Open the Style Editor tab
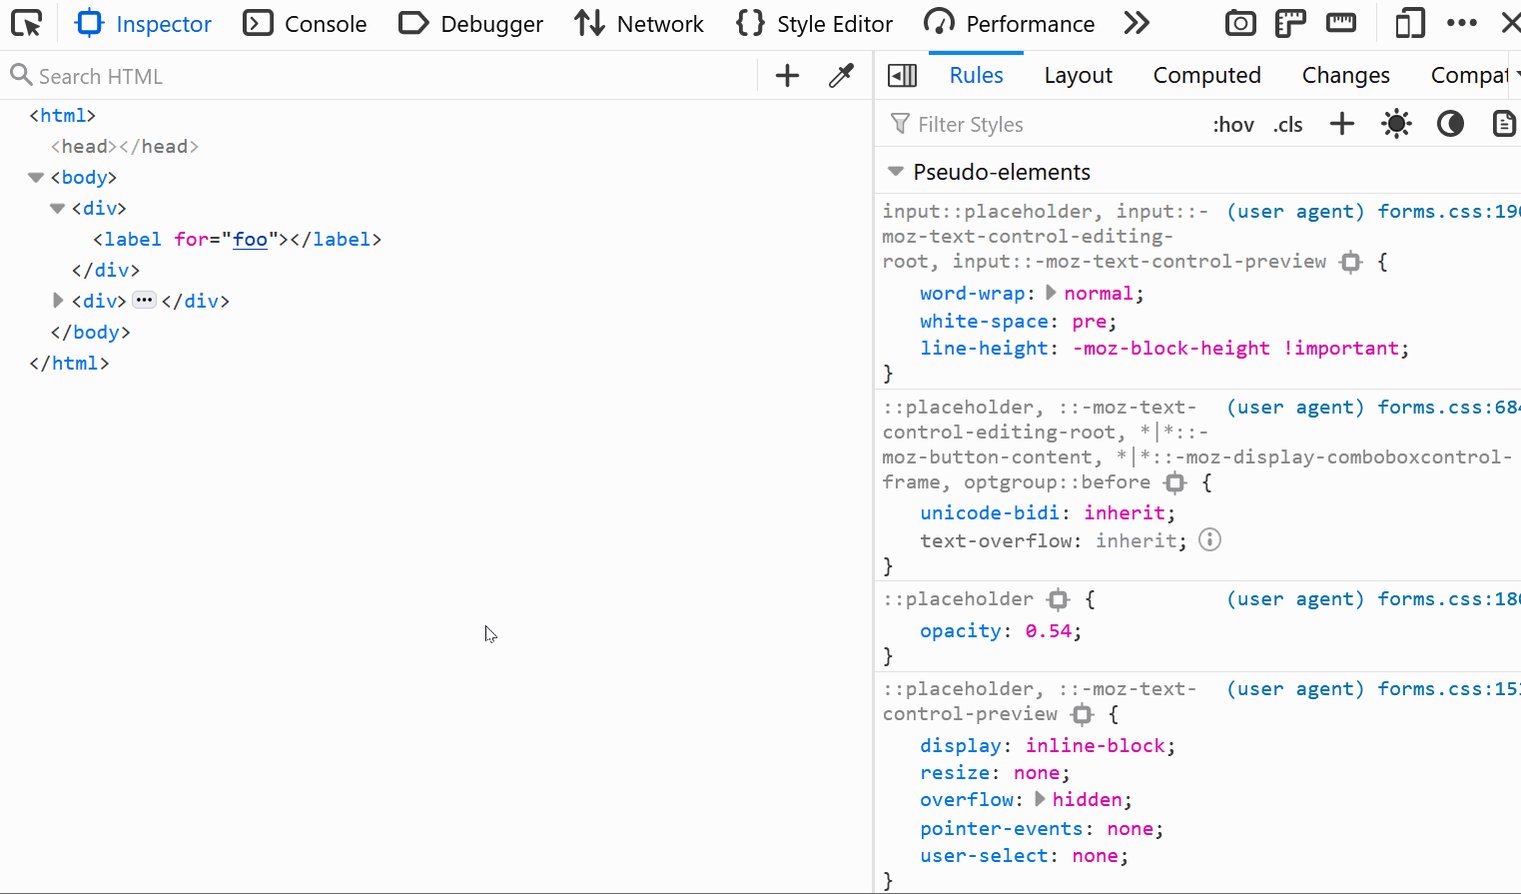The image size is (1521, 894). tap(814, 23)
